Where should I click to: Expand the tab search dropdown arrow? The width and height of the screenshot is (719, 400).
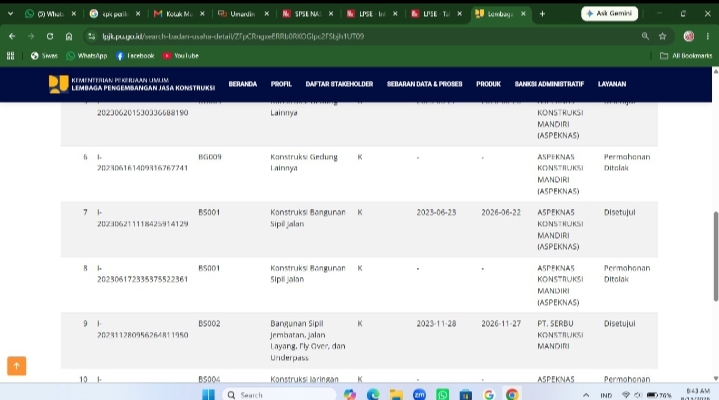point(10,14)
